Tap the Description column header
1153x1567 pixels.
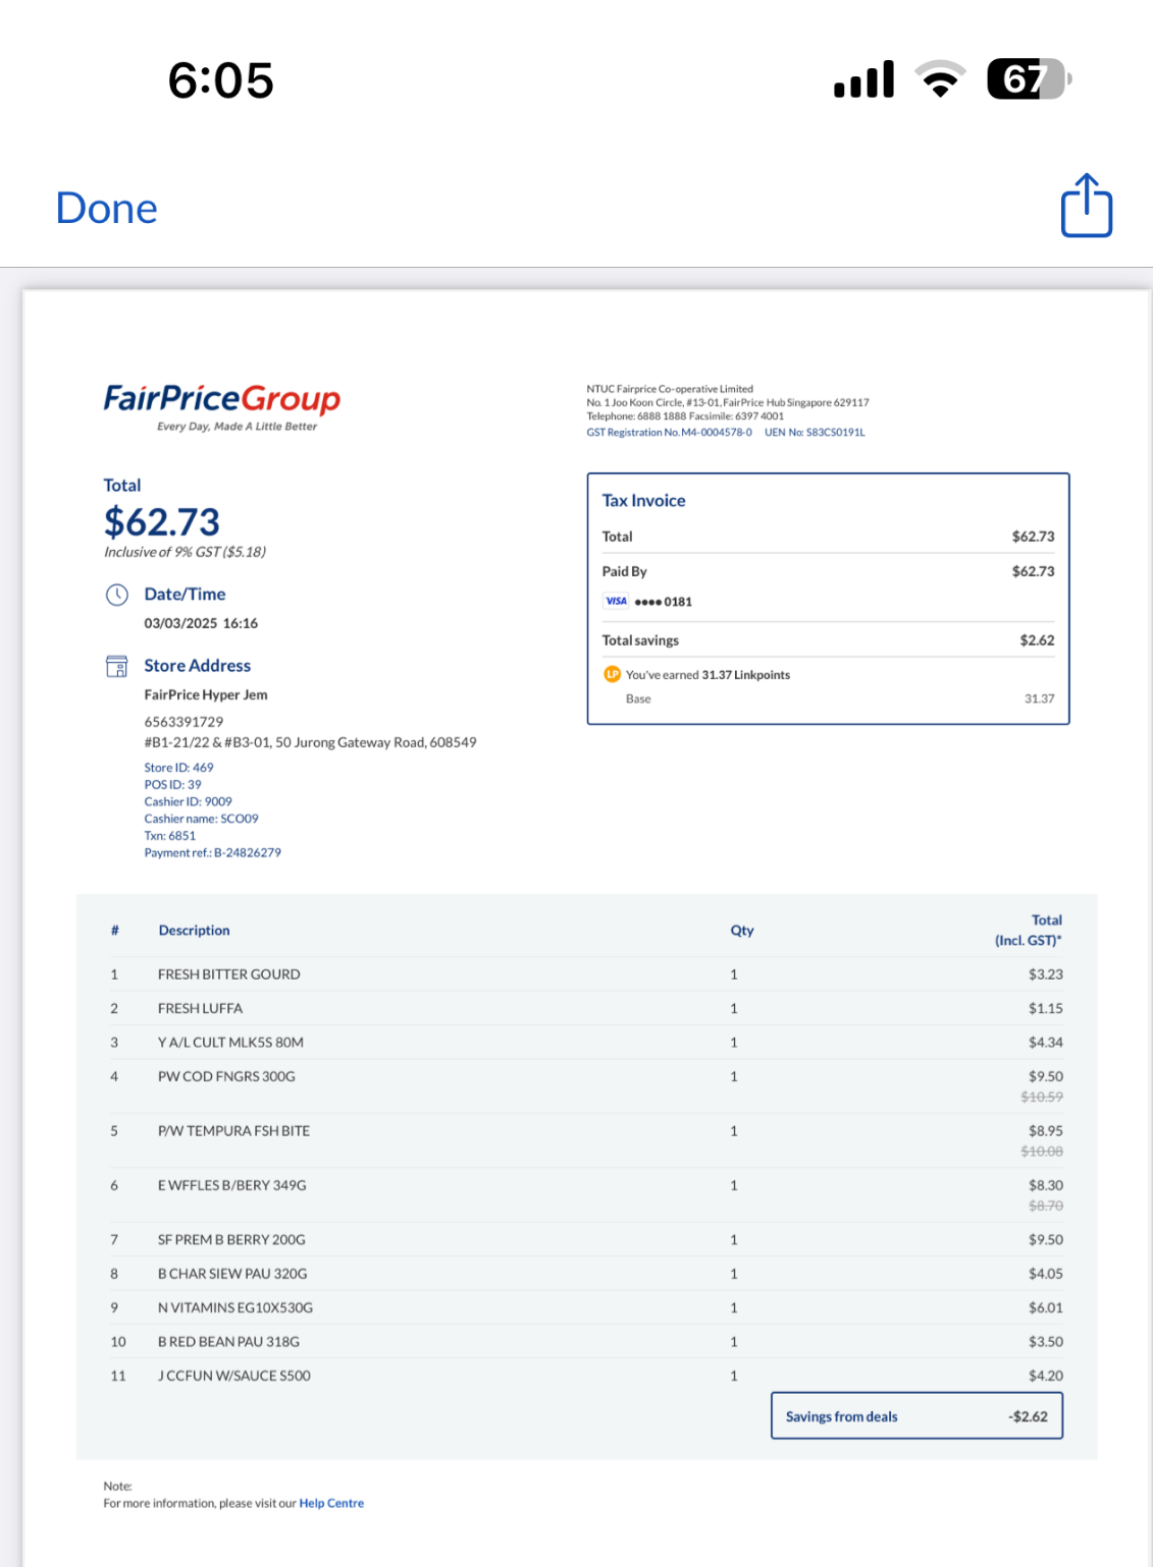pos(194,930)
